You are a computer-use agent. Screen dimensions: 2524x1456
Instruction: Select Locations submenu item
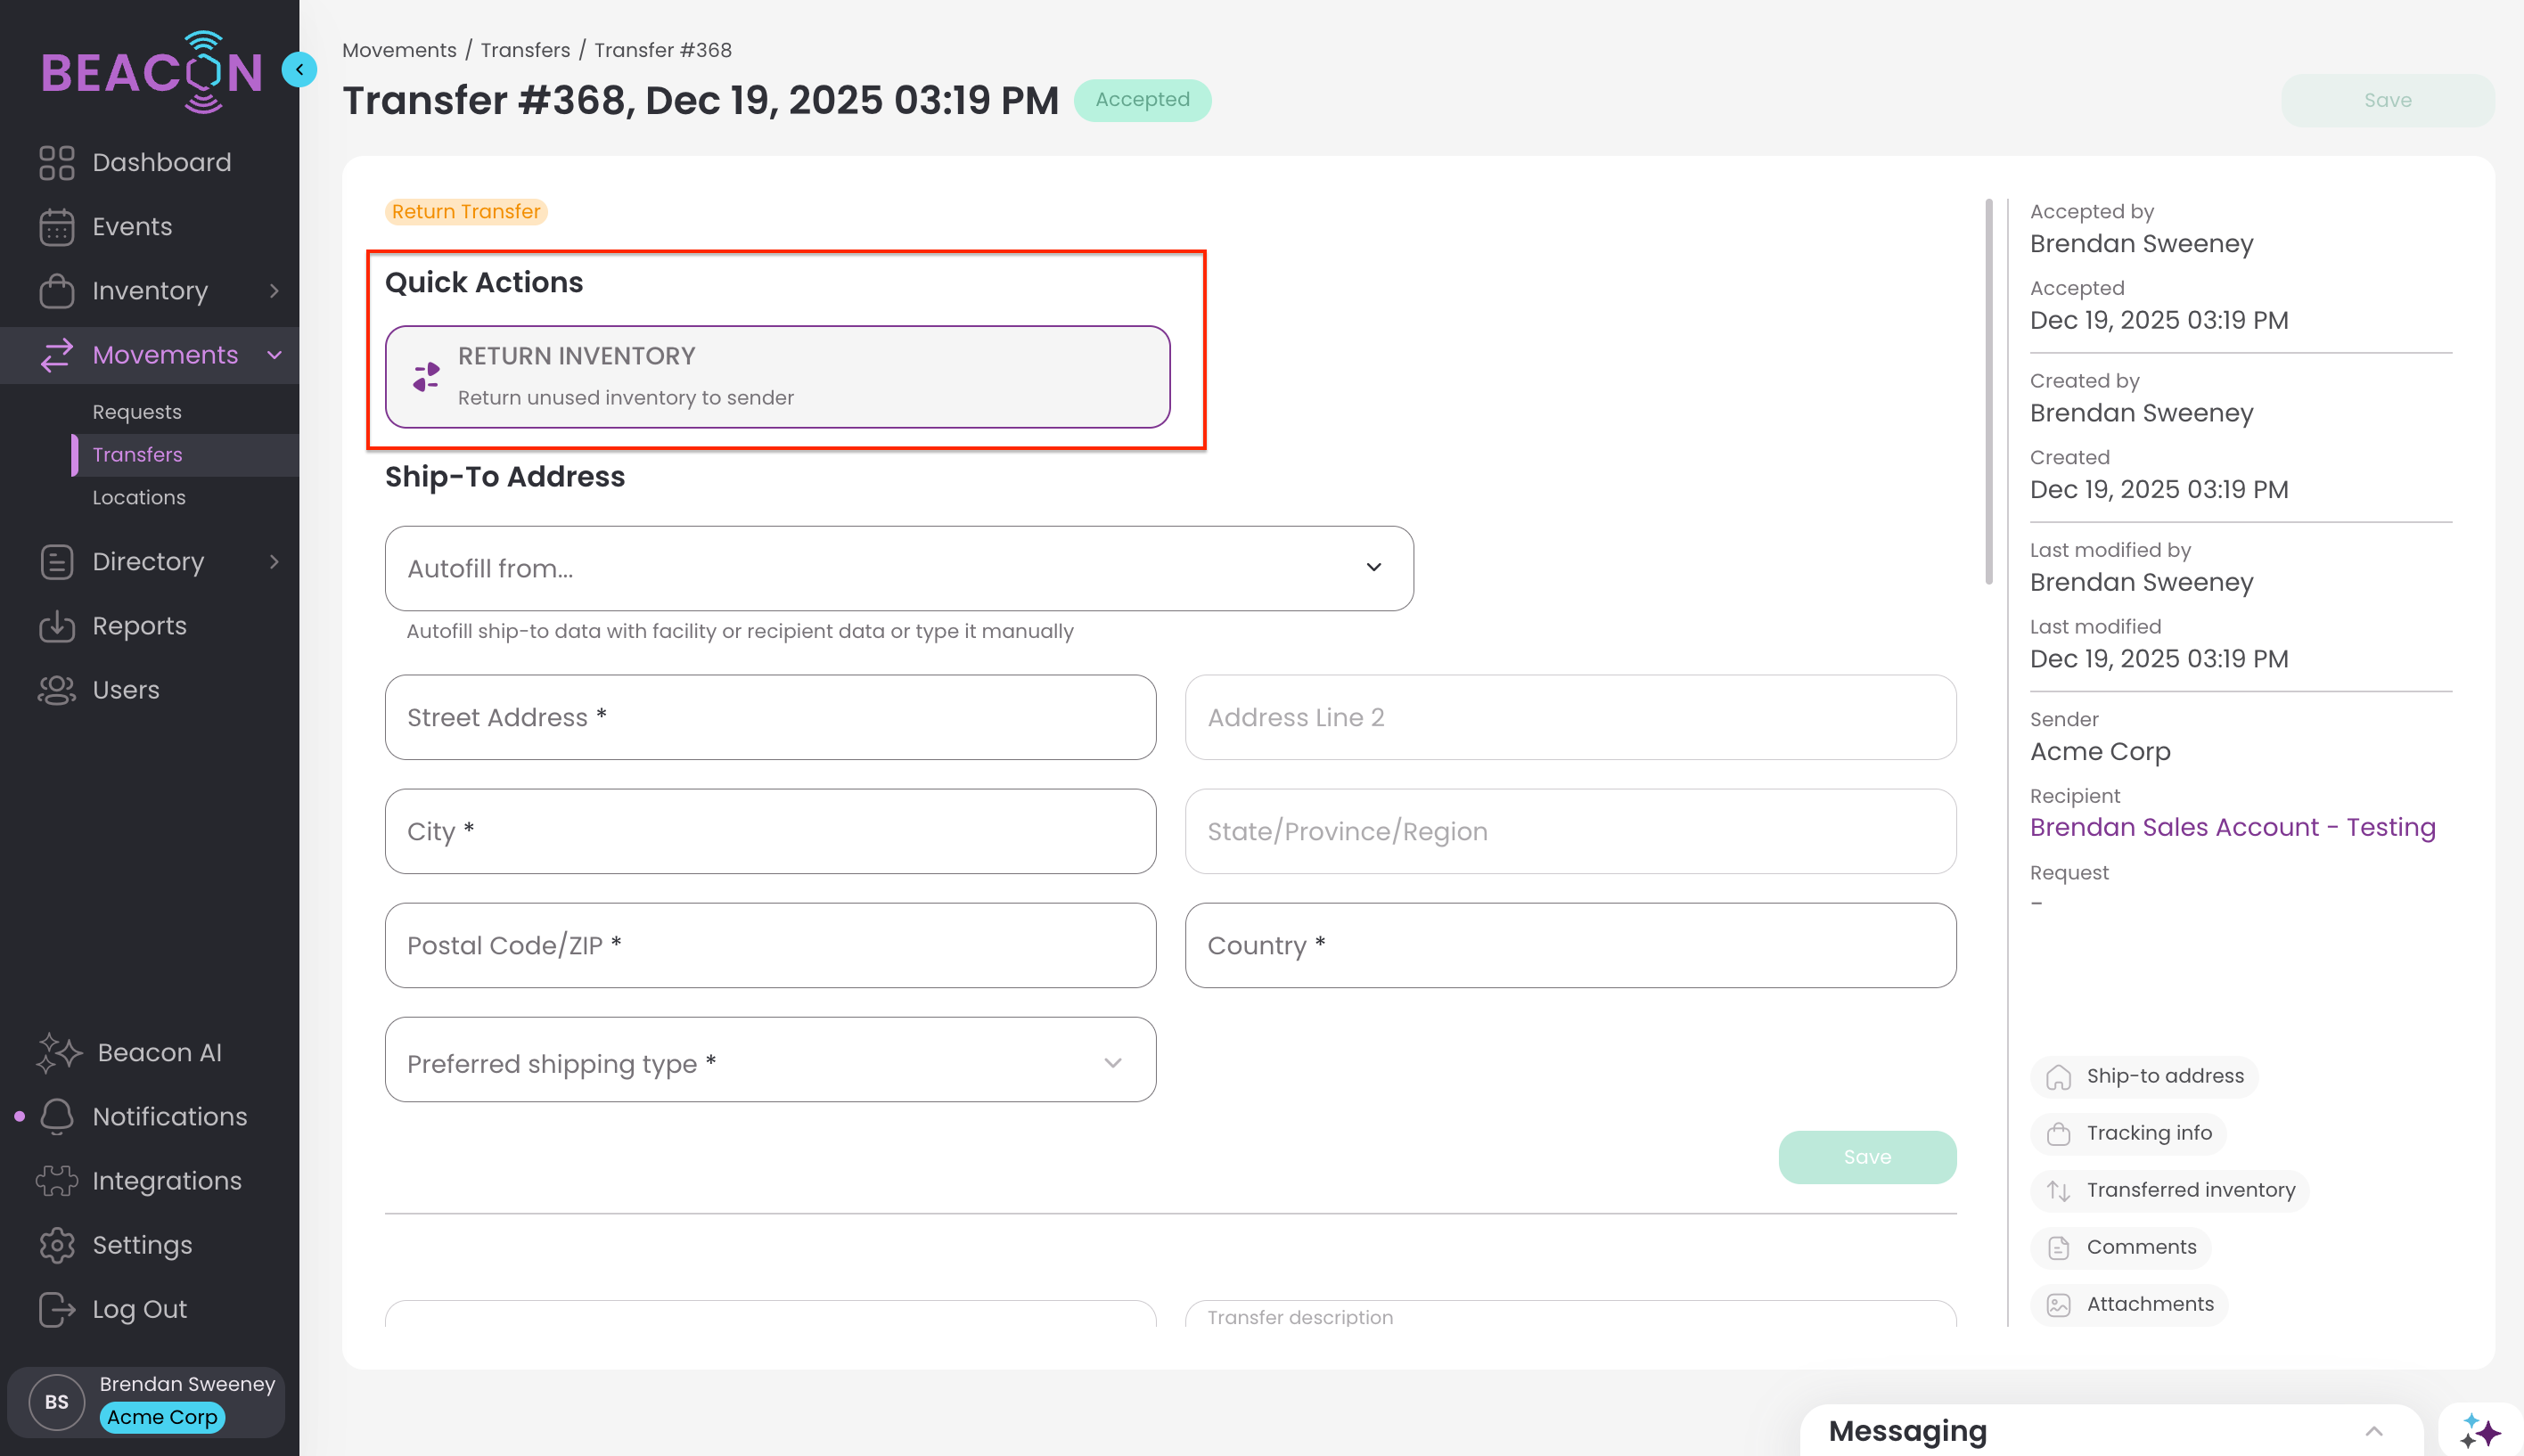point(139,497)
